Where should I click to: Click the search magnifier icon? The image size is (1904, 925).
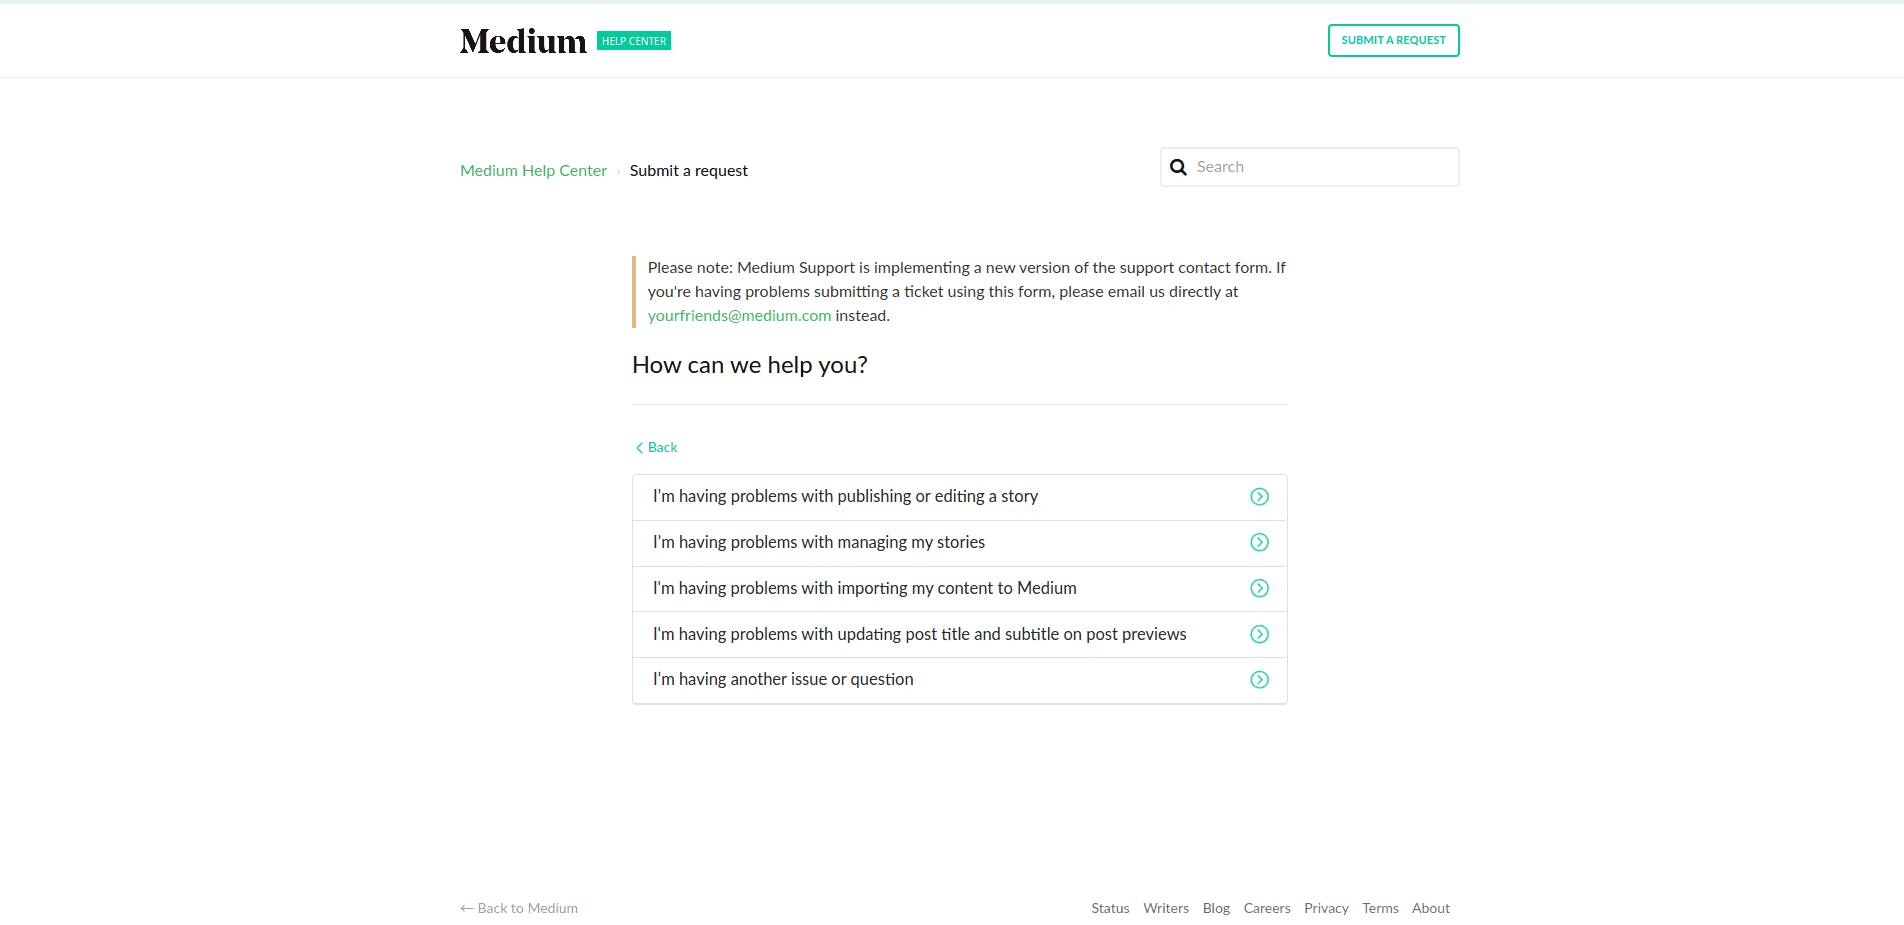point(1178,167)
